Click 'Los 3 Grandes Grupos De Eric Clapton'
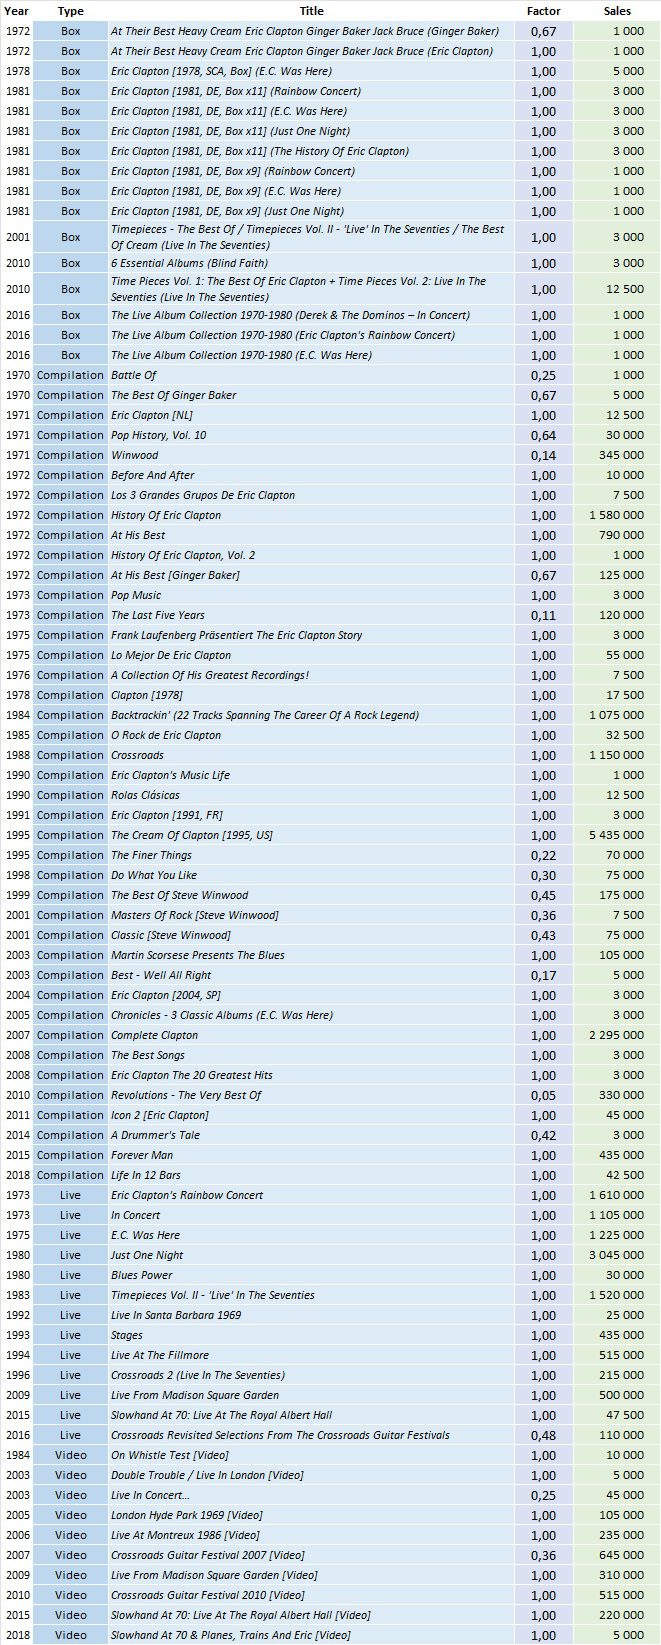The width and height of the screenshot is (661, 1645). click(203, 495)
